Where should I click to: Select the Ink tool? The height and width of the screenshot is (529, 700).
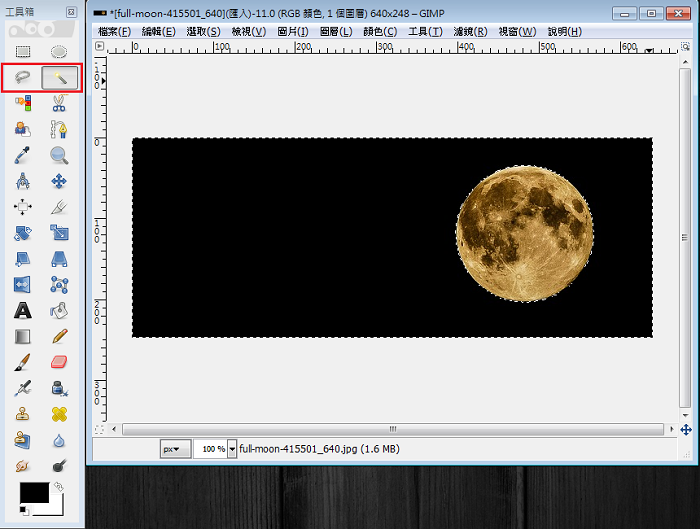click(59, 388)
